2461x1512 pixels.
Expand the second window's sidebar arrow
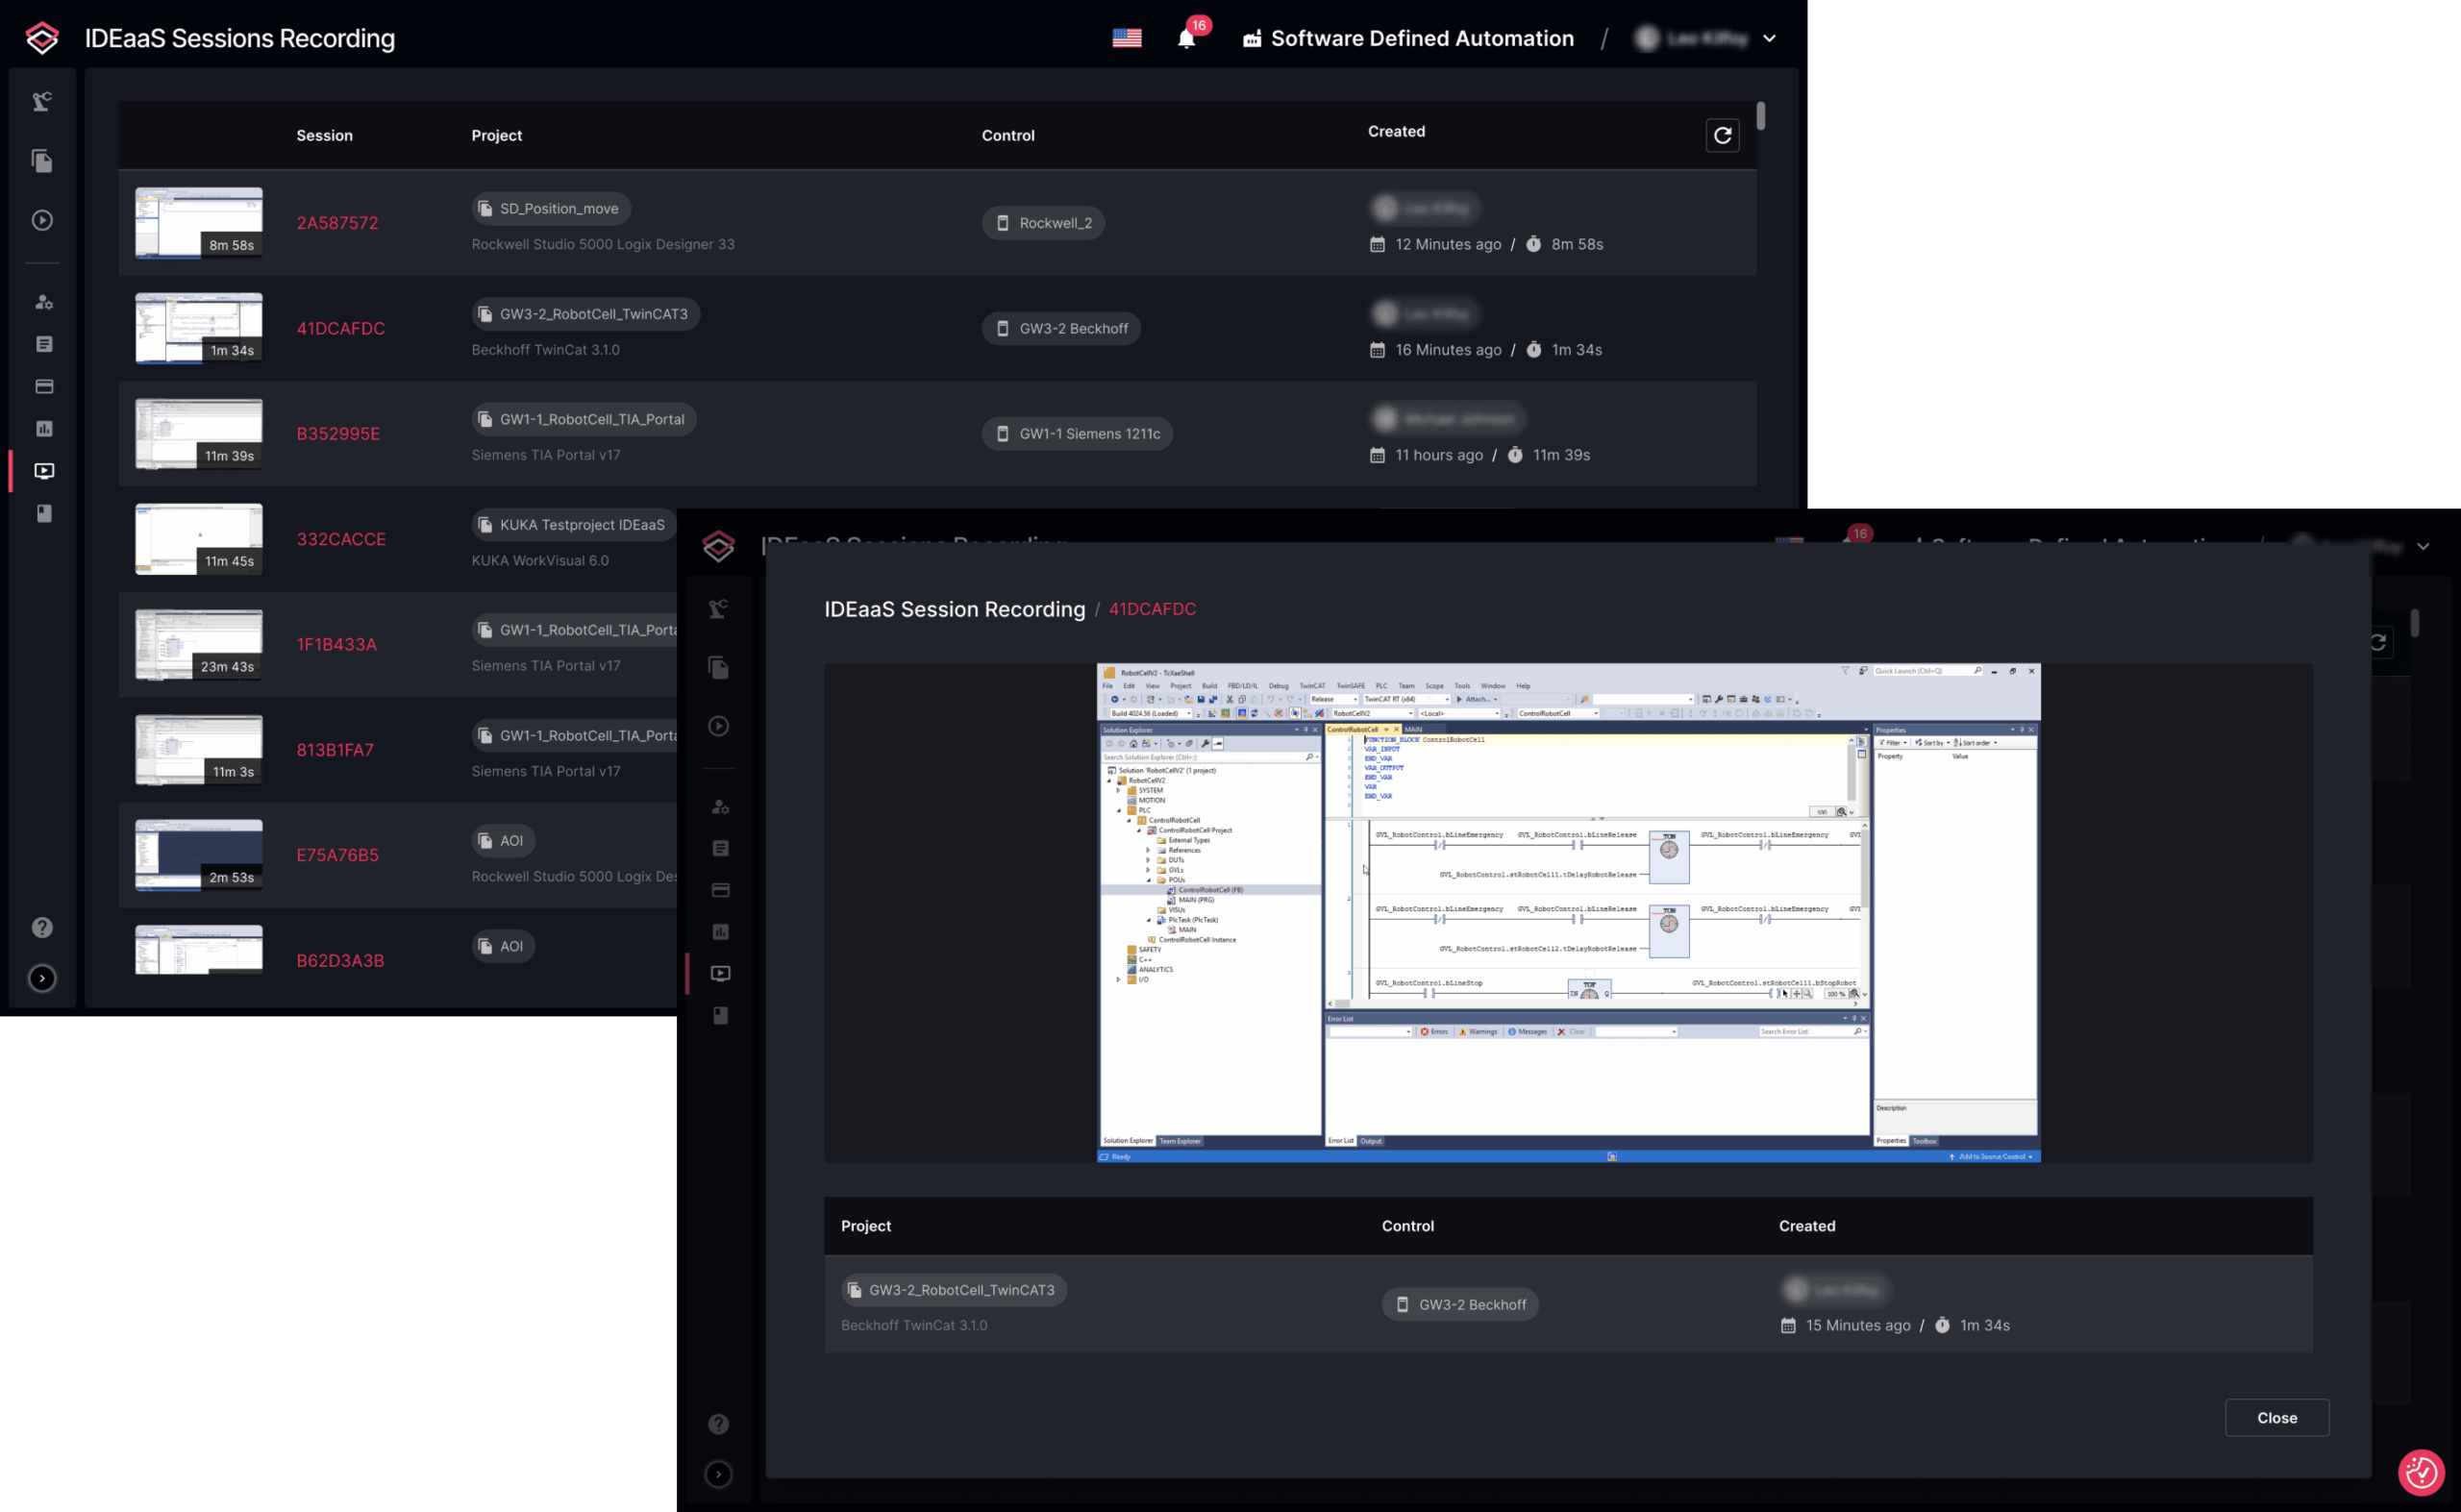coord(718,1474)
